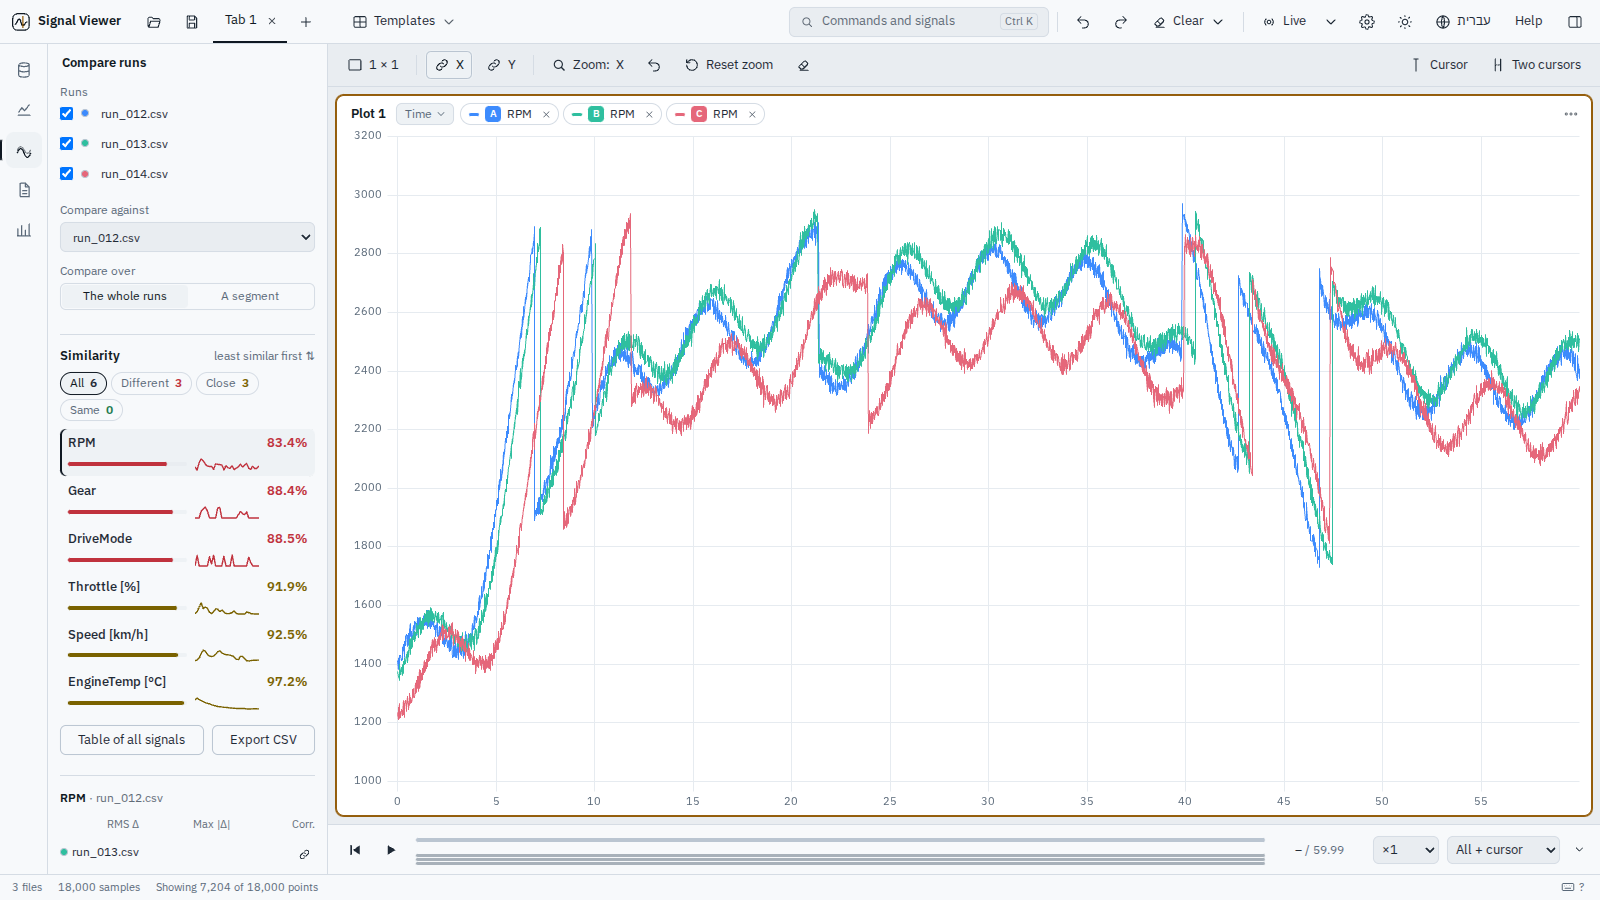Uncheck run_014.csv checkbox
1600x900 pixels.
pyautogui.click(x=66, y=174)
